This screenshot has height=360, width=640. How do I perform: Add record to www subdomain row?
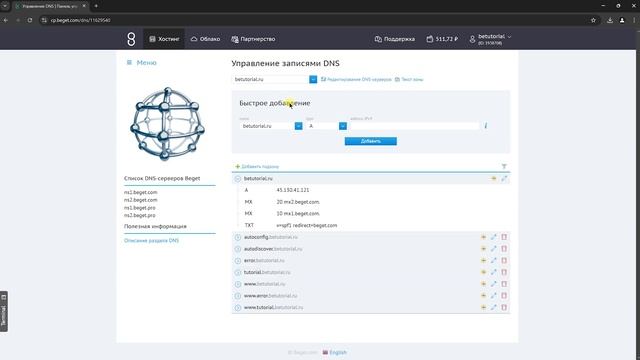pyautogui.click(x=483, y=284)
